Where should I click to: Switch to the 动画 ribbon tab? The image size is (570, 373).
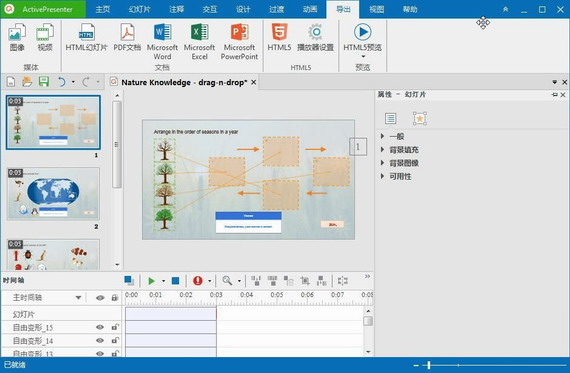click(x=310, y=9)
